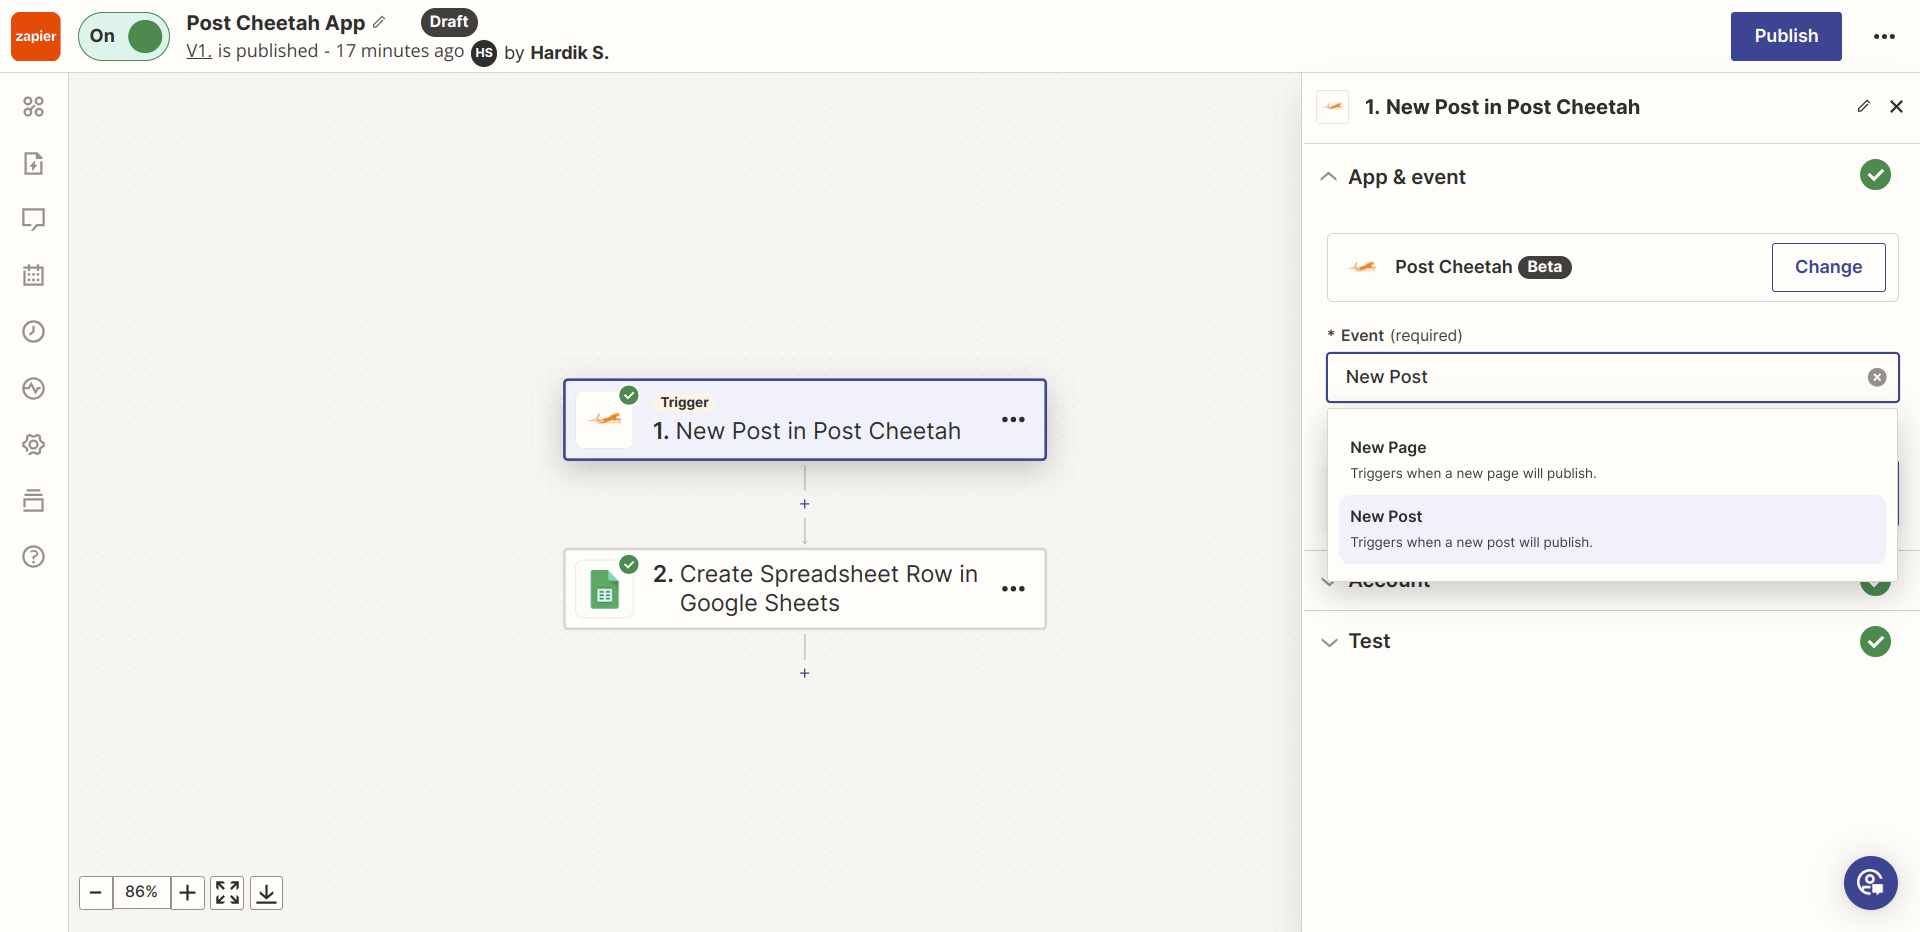Collapse the App & event section

coord(1329,177)
